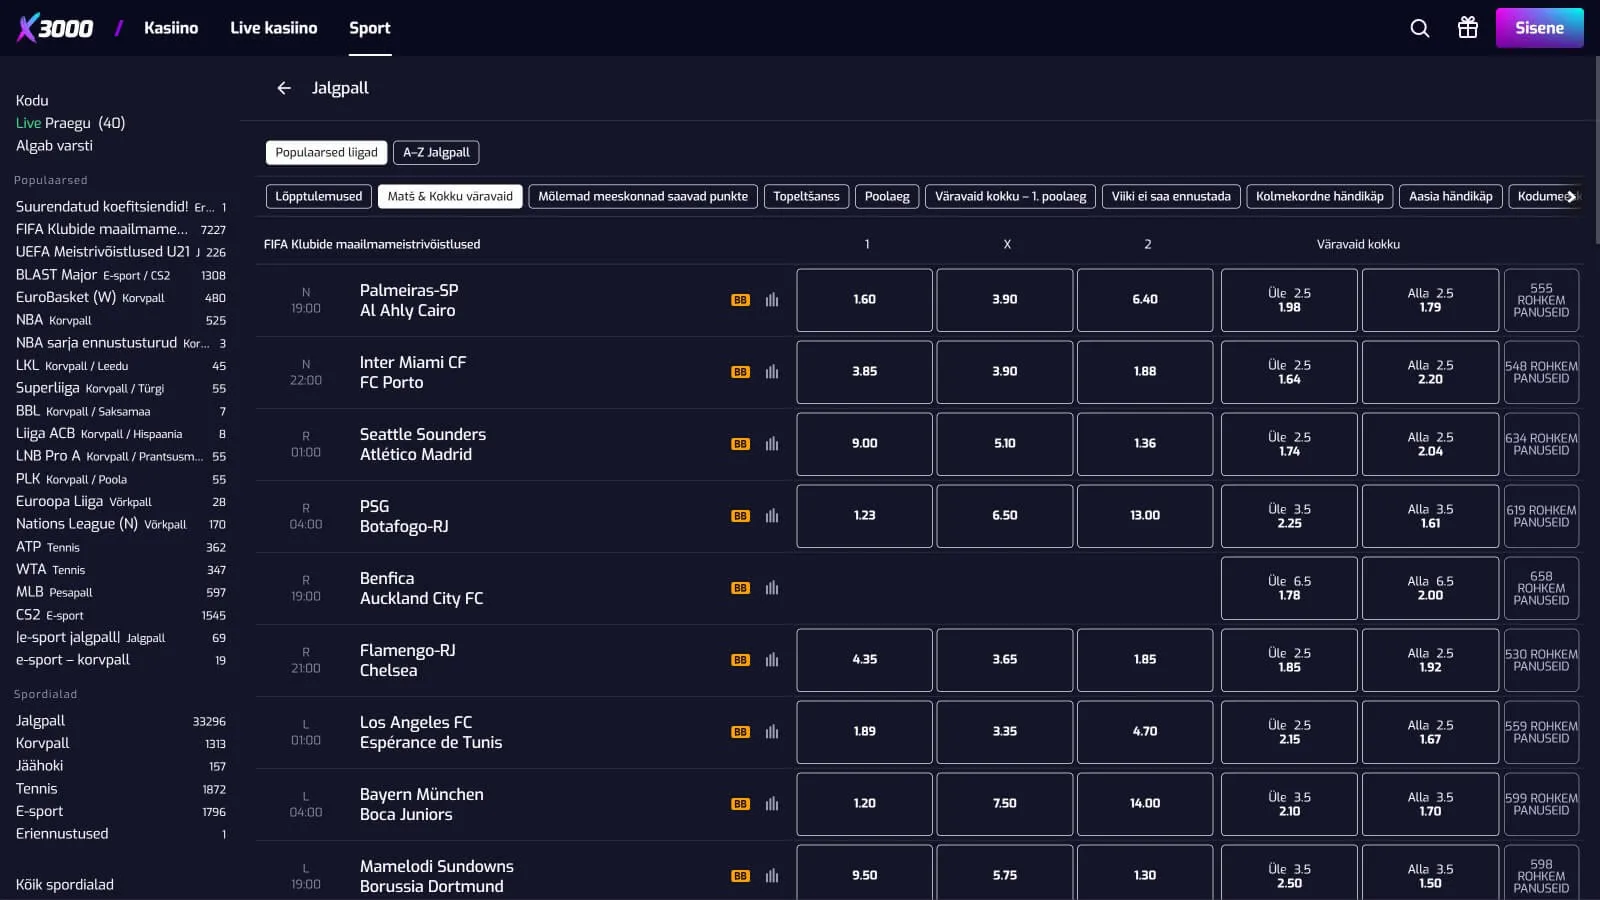Viewport: 1600px width, 900px height.
Task: Select the Poolaeg market tab
Action: point(887,196)
